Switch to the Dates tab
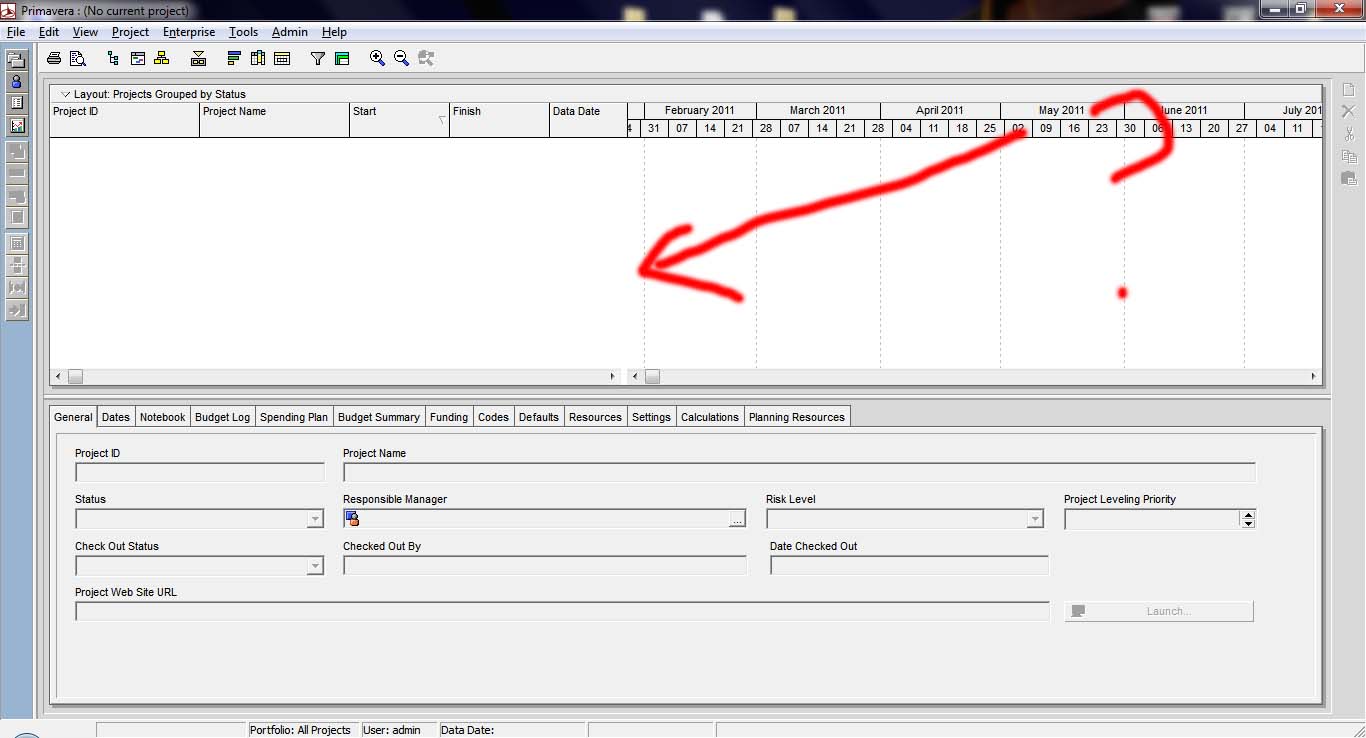The height and width of the screenshot is (738, 1366). pyautogui.click(x=116, y=417)
